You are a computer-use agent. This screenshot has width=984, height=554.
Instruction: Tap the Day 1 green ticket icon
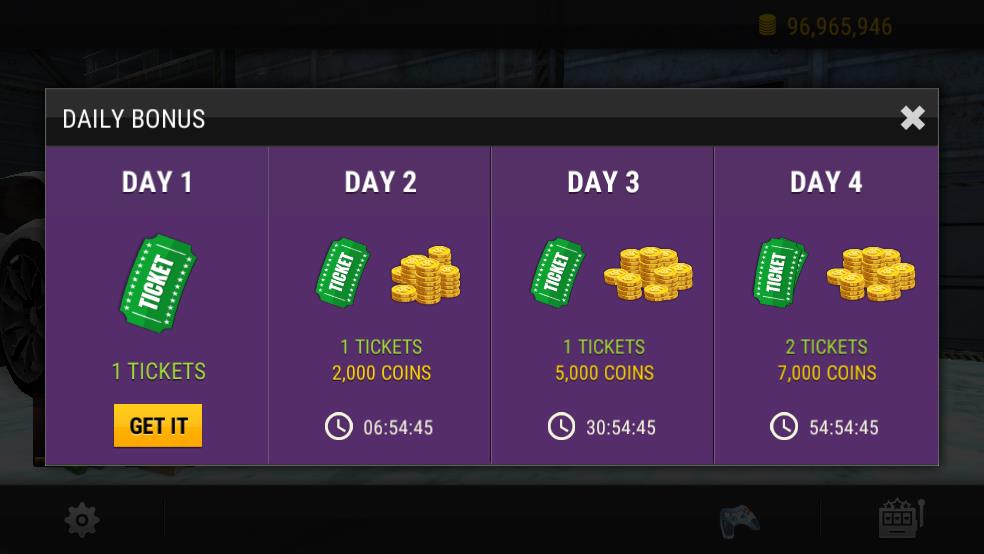point(158,284)
